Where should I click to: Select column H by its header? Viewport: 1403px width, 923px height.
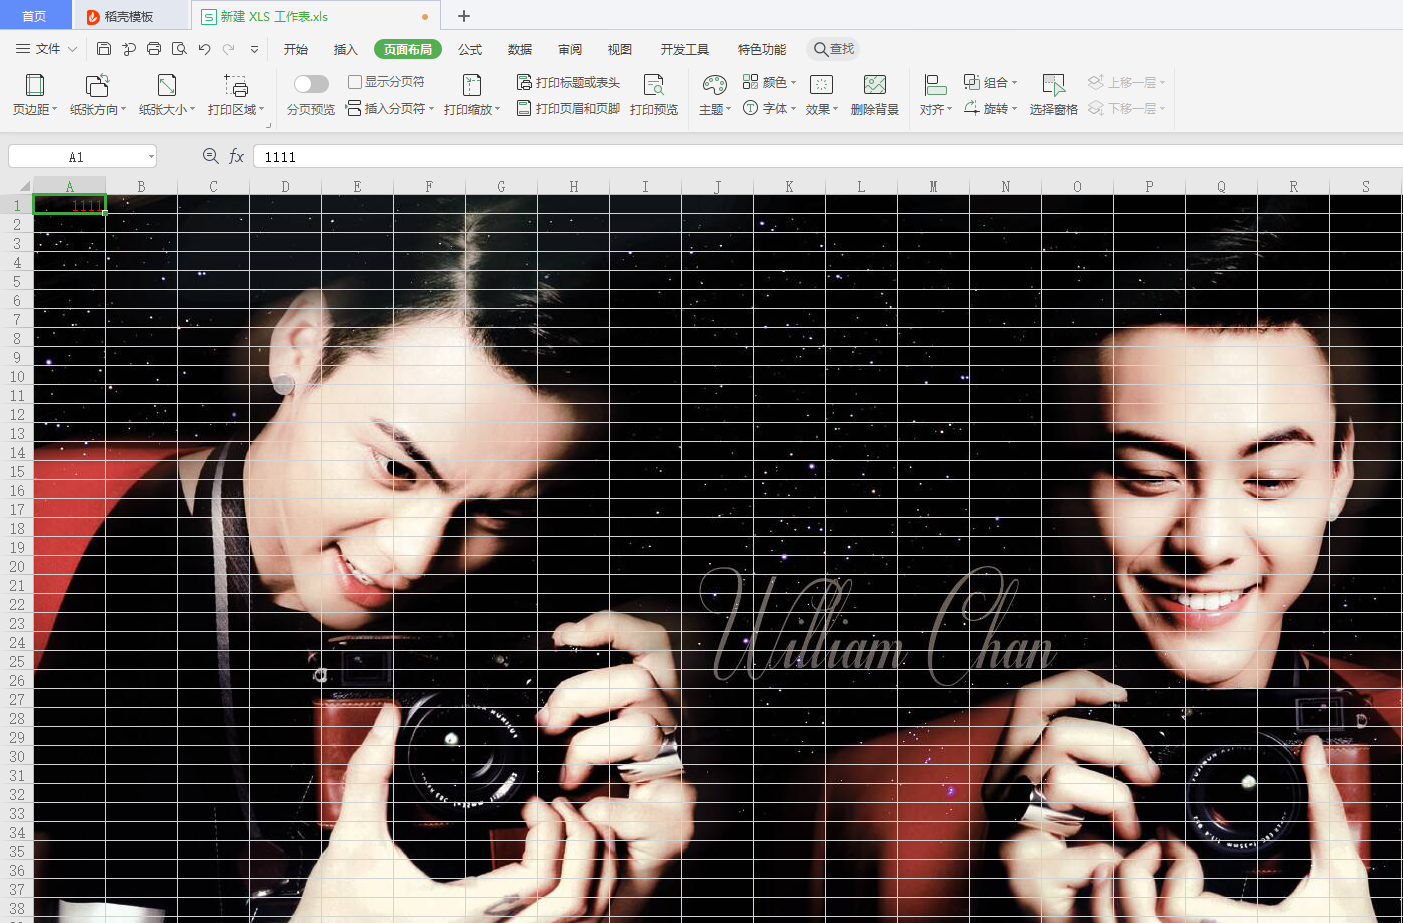coord(574,186)
